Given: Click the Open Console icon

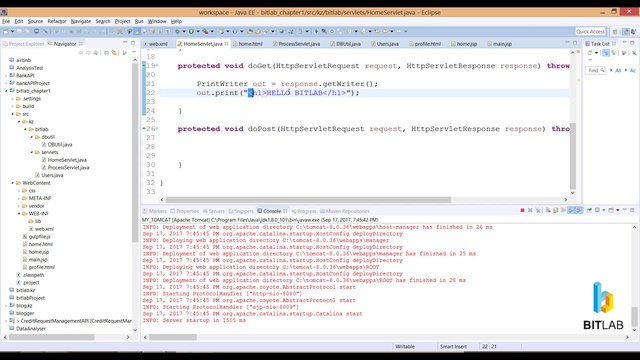Looking at the screenshot, I should [611, 210].
